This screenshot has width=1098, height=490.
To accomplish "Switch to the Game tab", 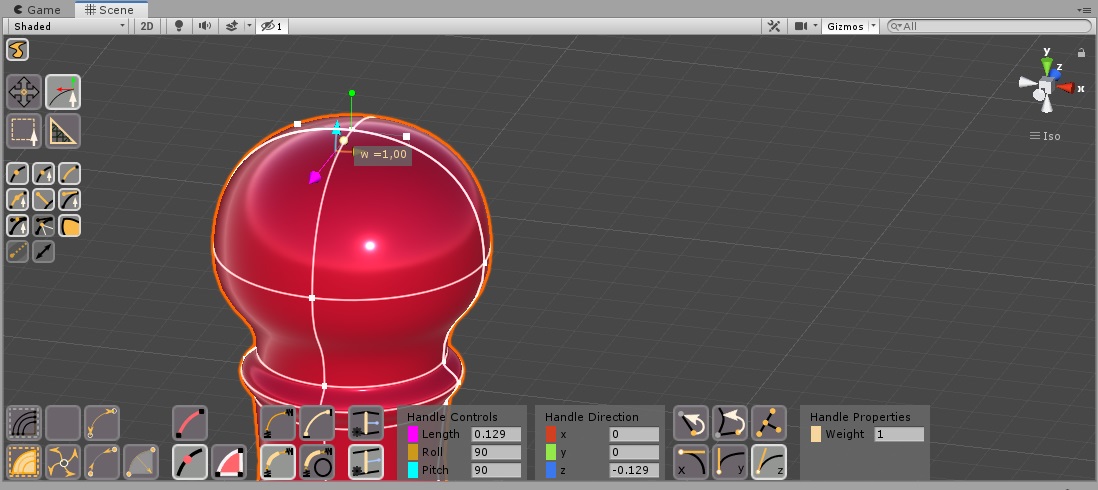I will coord(37,10).
